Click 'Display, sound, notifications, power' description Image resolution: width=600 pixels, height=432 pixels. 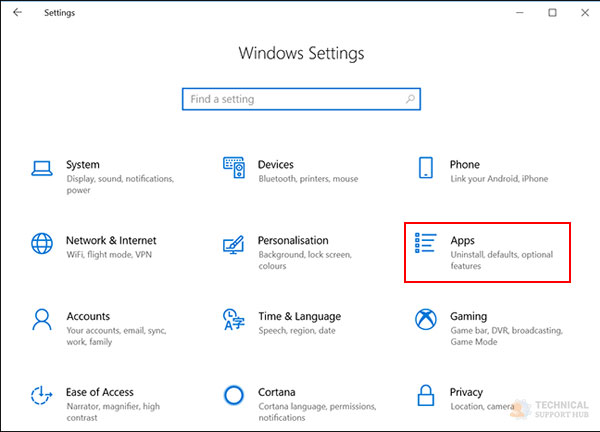(x=120, y=184)
